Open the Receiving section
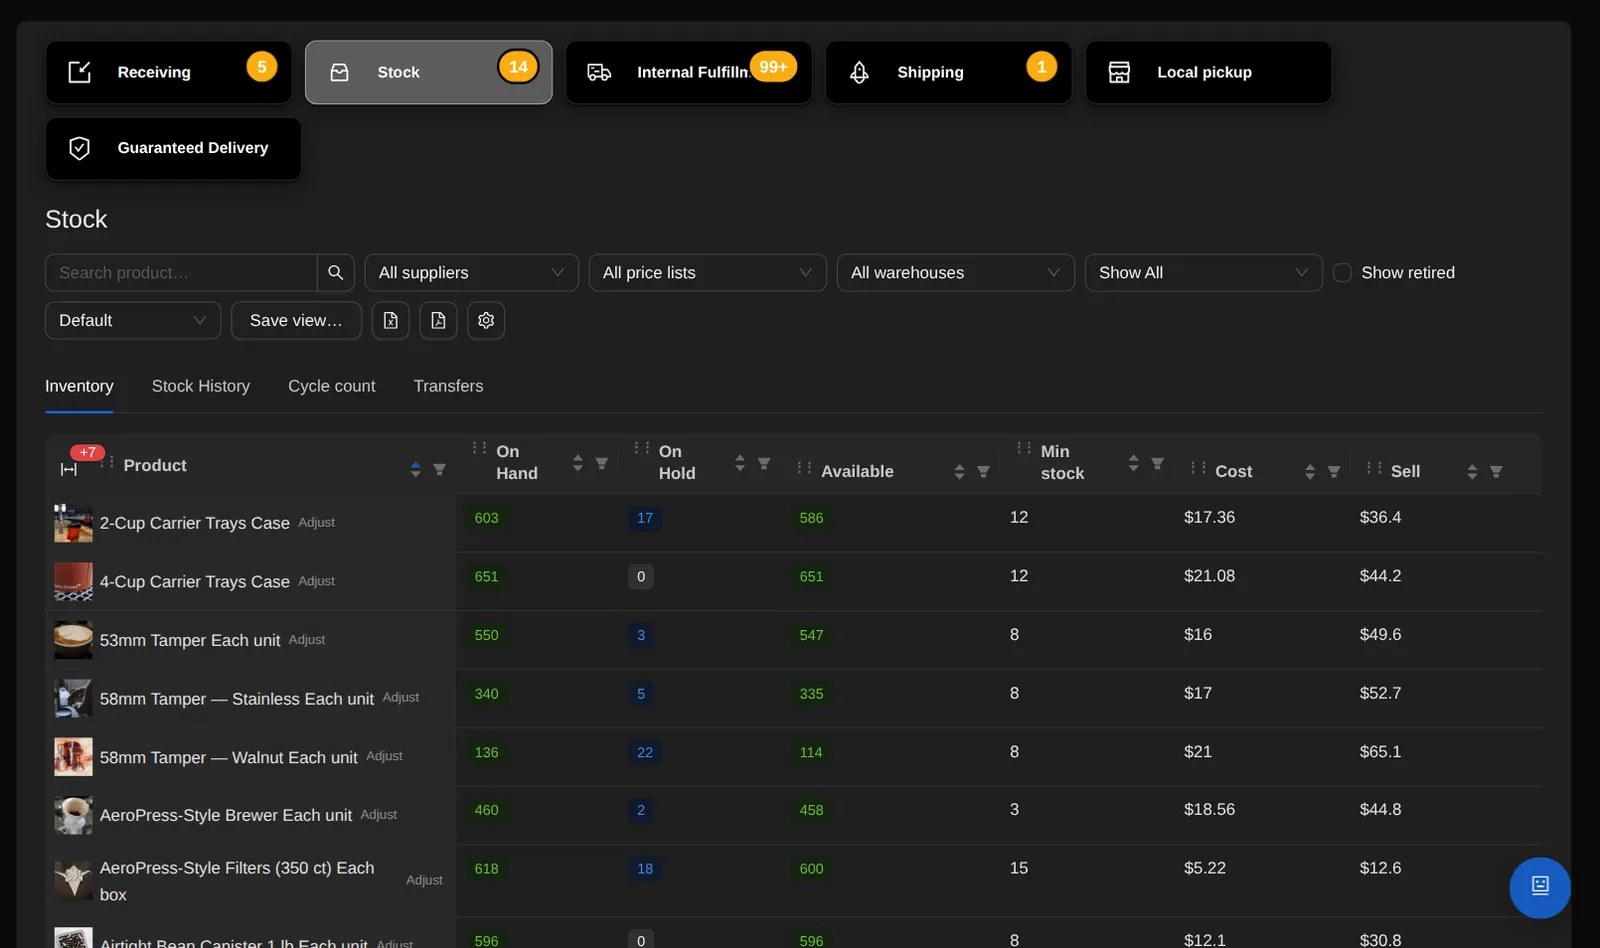1600x948 pixels. point(169,72)
